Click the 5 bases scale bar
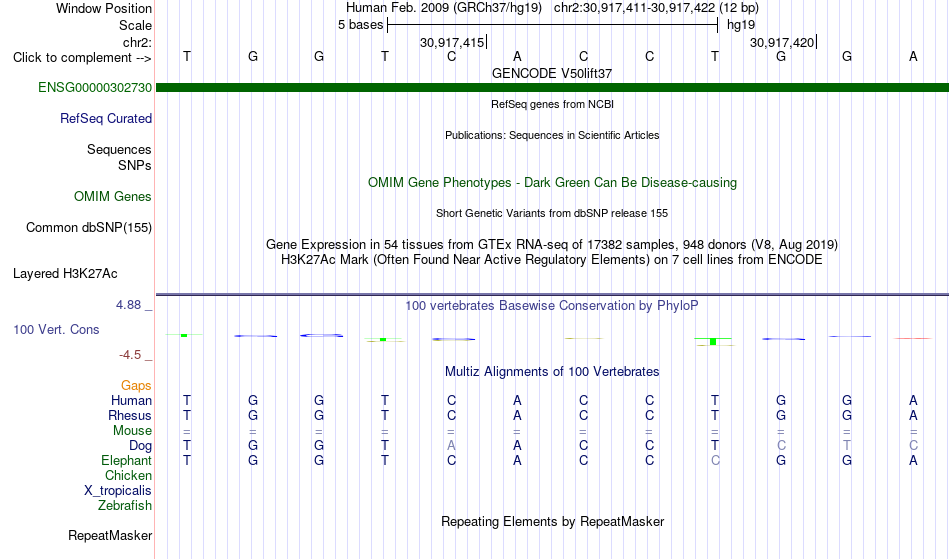 pyautogui.click(x=552, y=25)
